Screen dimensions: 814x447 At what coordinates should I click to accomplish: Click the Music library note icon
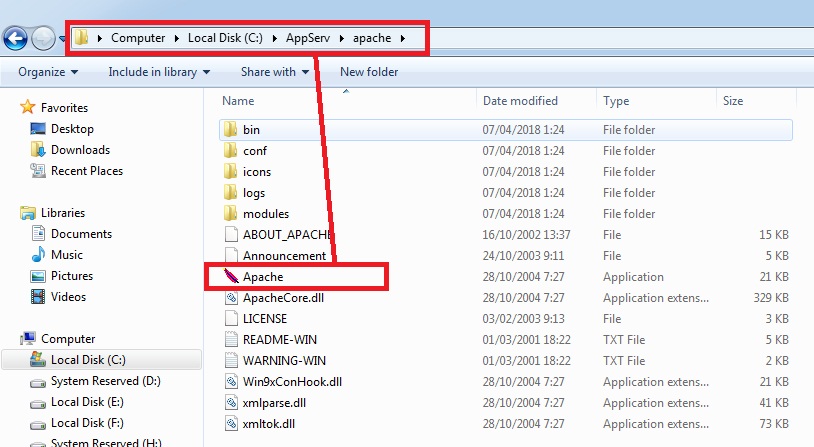[38, 254]
